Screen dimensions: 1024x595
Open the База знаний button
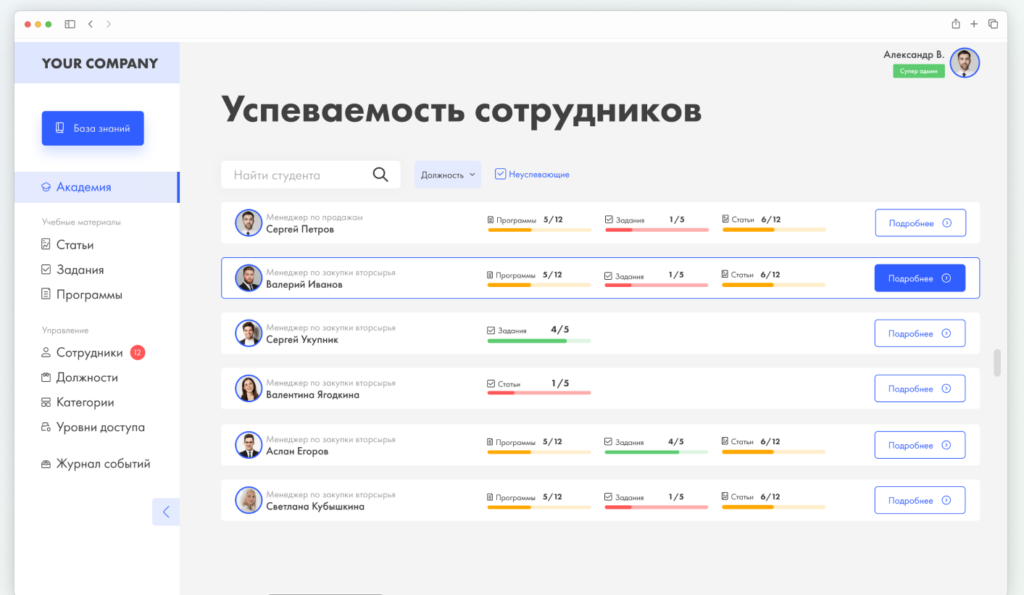[93, 128]
